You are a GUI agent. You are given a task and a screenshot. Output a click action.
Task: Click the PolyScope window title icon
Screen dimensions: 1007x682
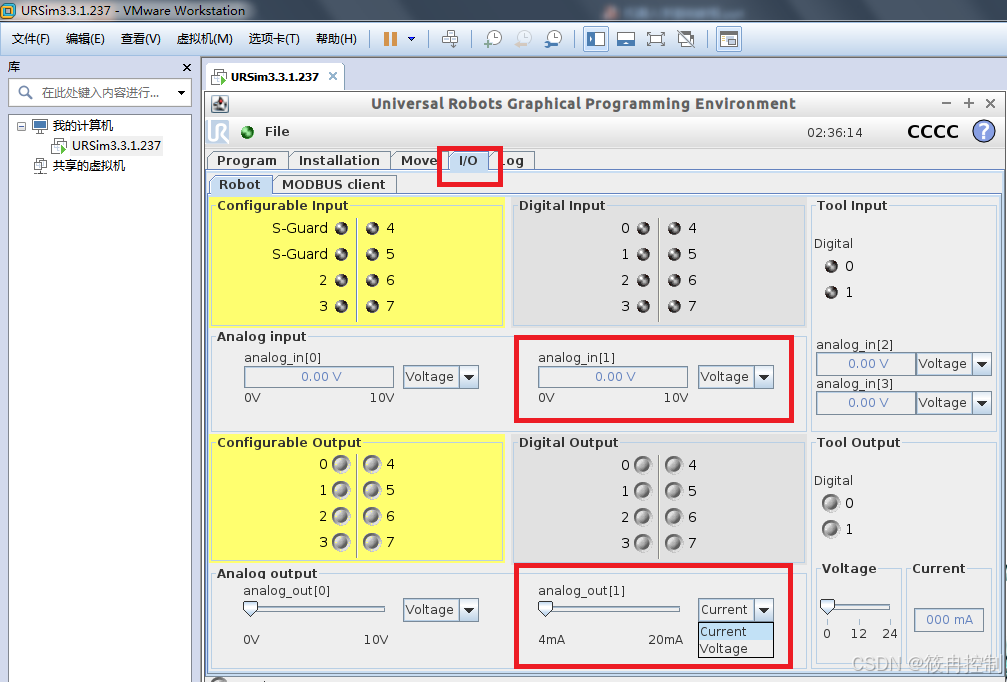click(220, 103)
